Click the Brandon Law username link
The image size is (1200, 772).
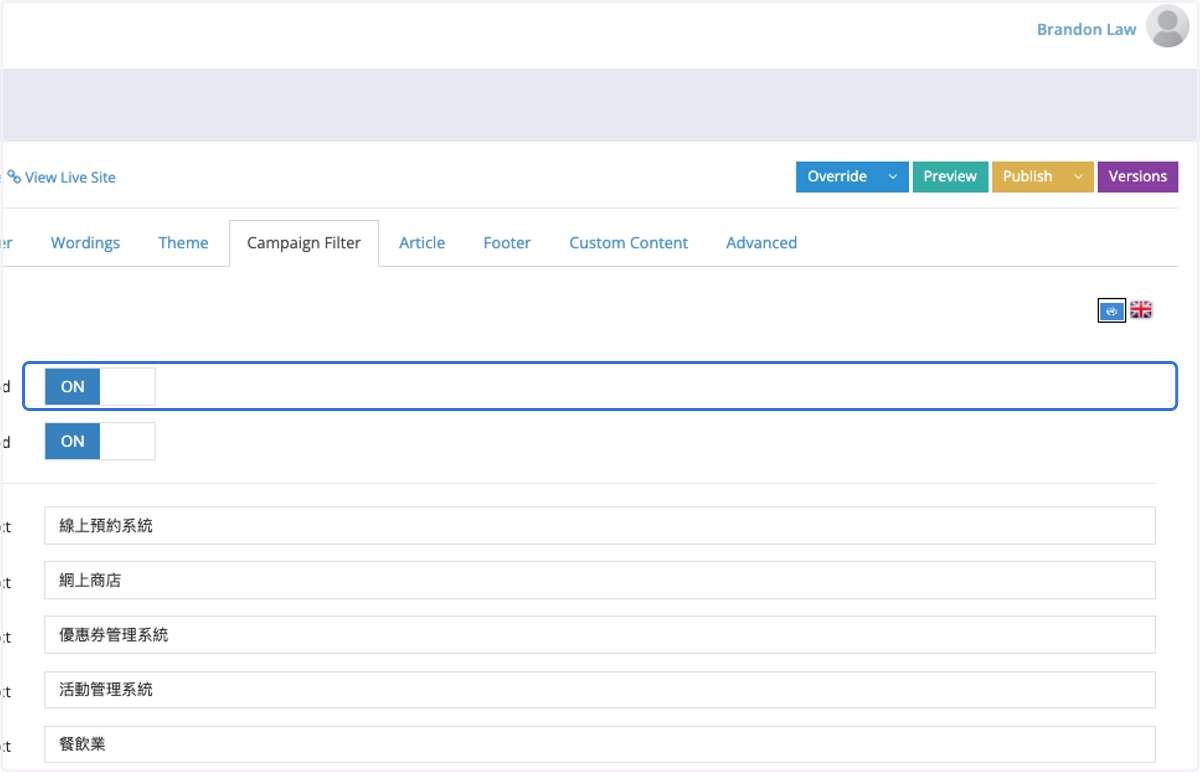click(x=1086, y=29)
